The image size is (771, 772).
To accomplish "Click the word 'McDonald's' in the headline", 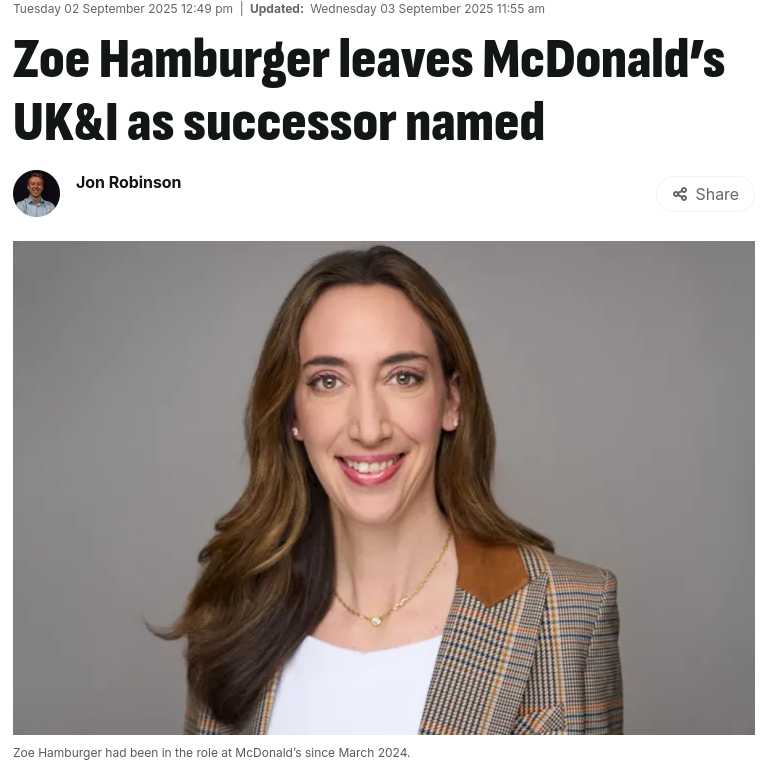I will pyautogui.click(x=604, y=59).
